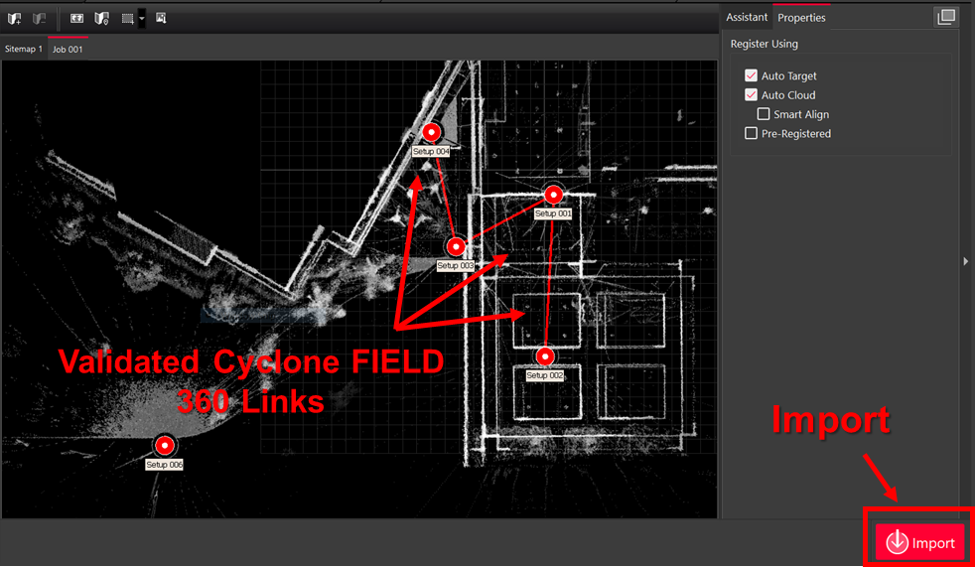
Task: Open the selection tool dropdown arrow
Action: point(142,18)
